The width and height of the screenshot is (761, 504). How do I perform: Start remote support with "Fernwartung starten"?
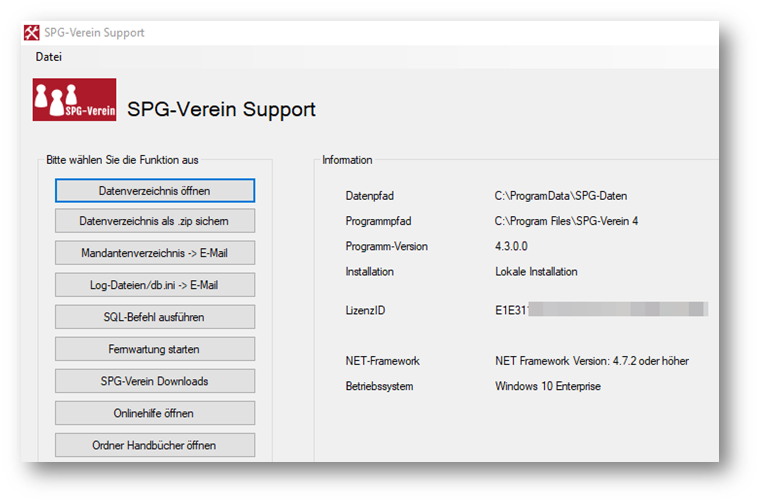click(x=155, y=349)
